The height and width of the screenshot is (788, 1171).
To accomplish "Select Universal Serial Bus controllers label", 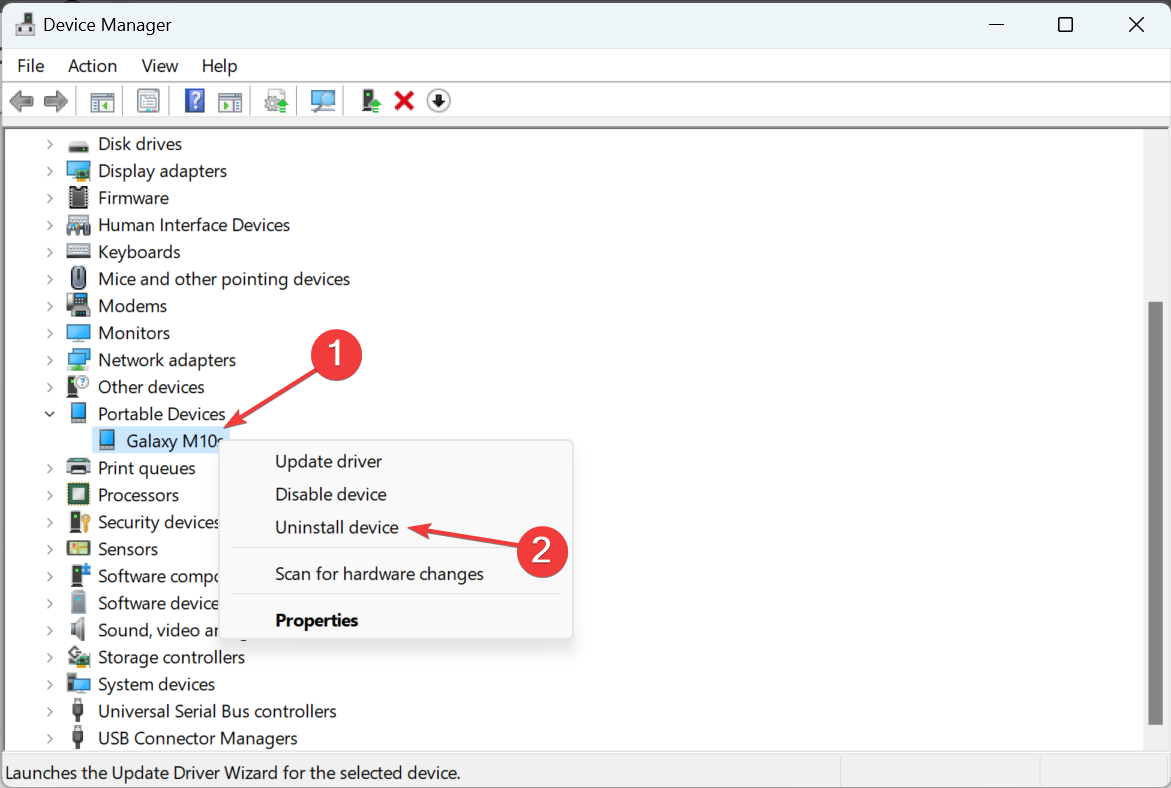I will coord(217,711).
